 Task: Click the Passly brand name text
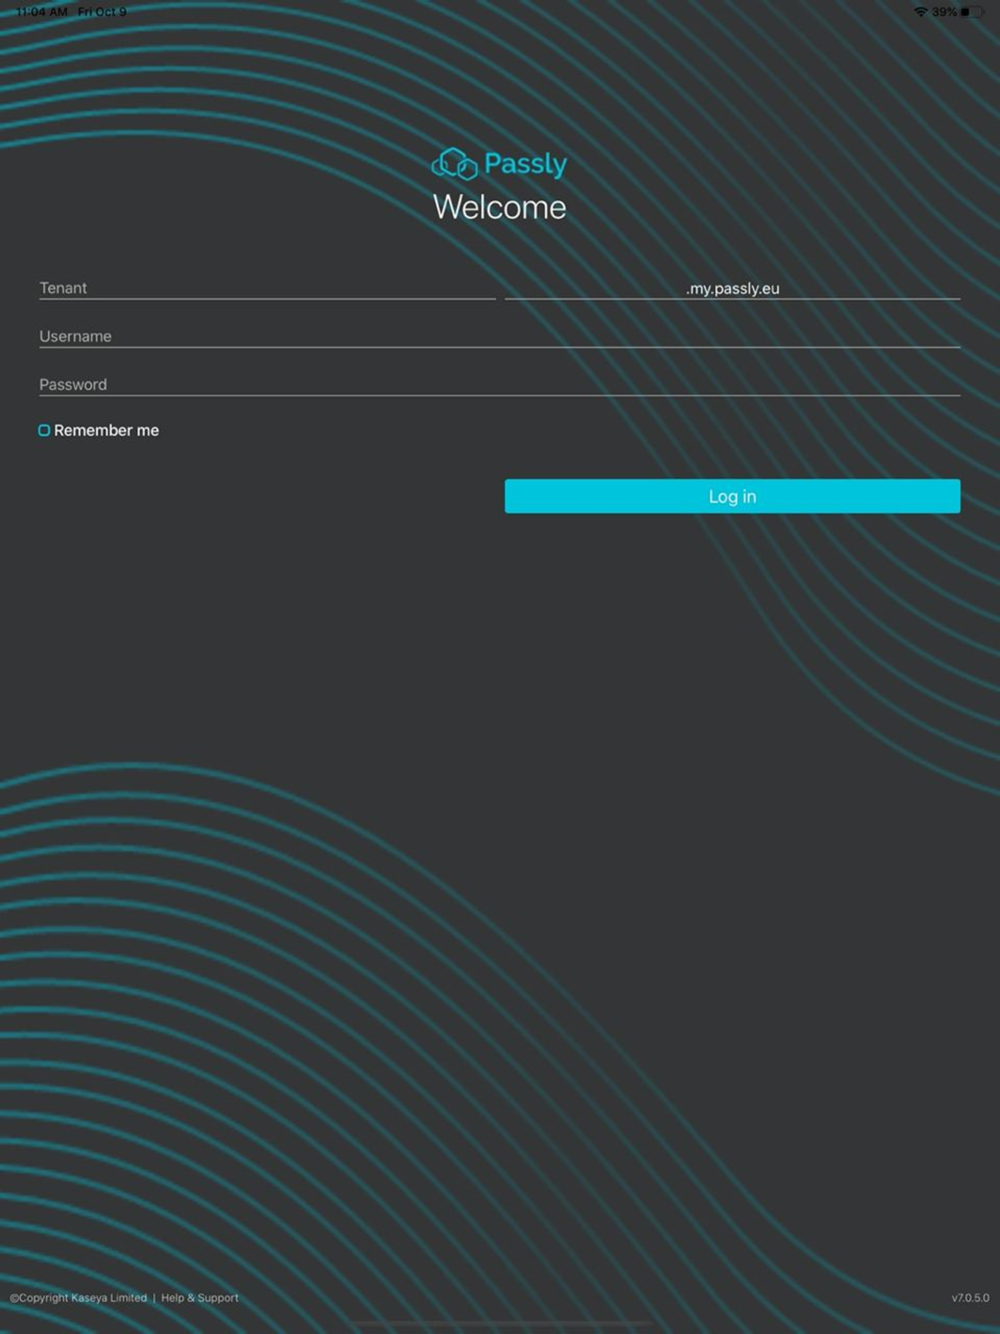tap(525, 164)
